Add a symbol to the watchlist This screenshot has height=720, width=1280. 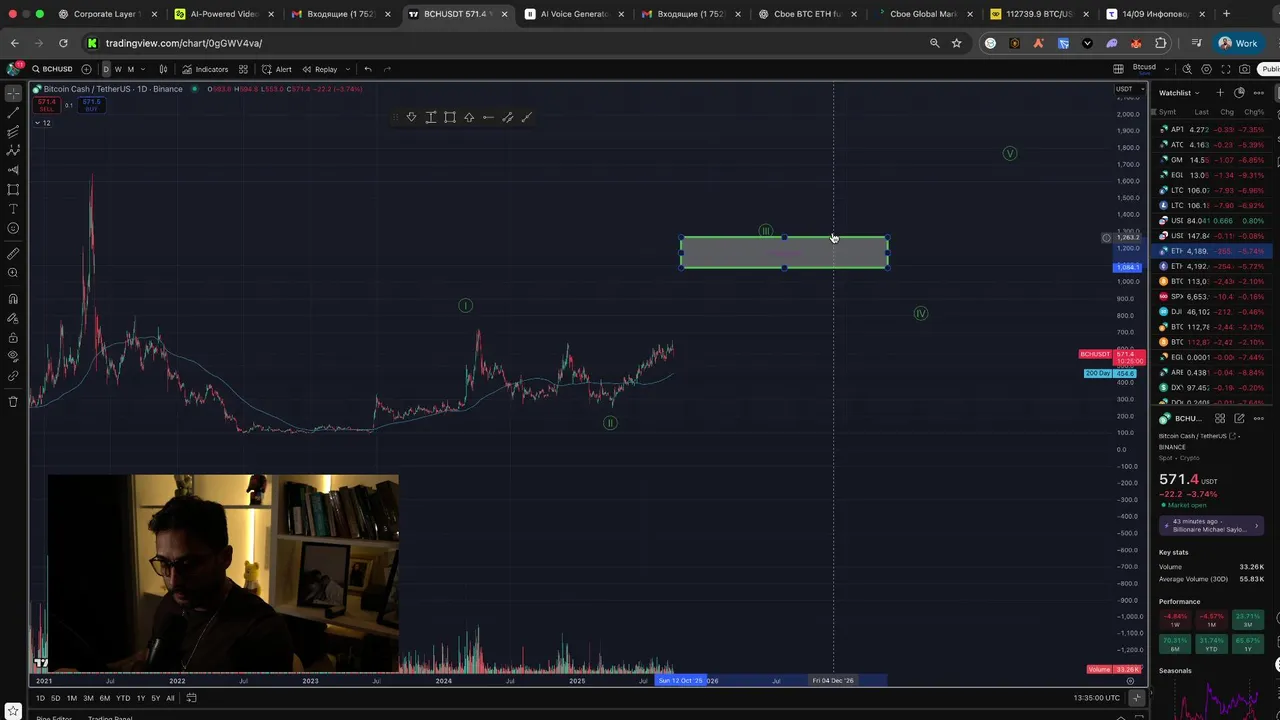1219,93
